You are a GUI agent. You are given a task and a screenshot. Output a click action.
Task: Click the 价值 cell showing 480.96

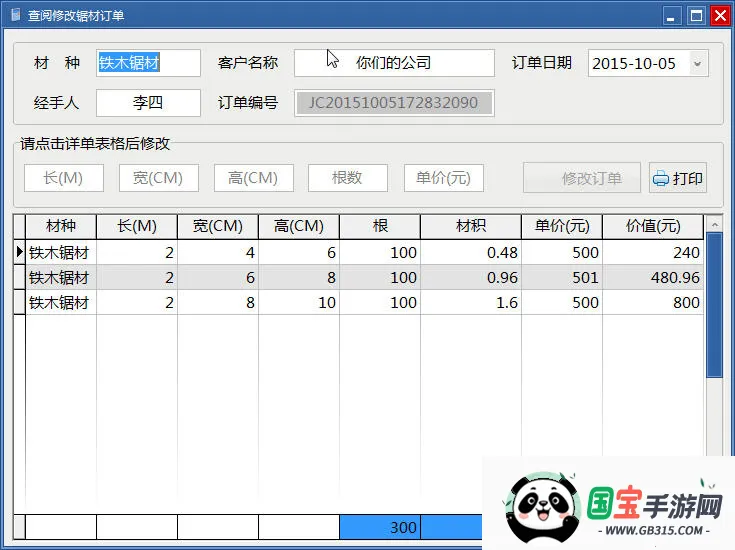[653, 277]
